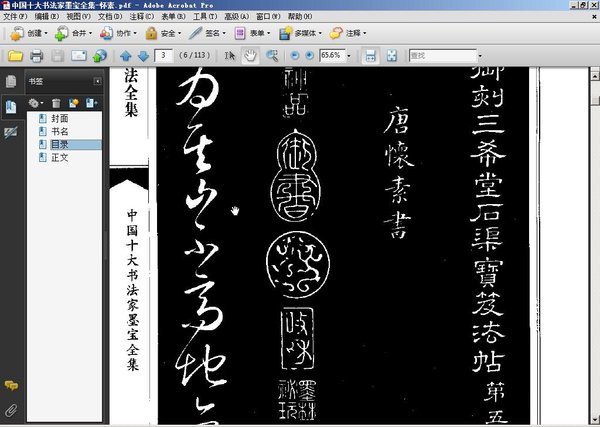600x427 pixels.
Task: Click the 创建 toolbar icon
Action: (x=17, y=34)
